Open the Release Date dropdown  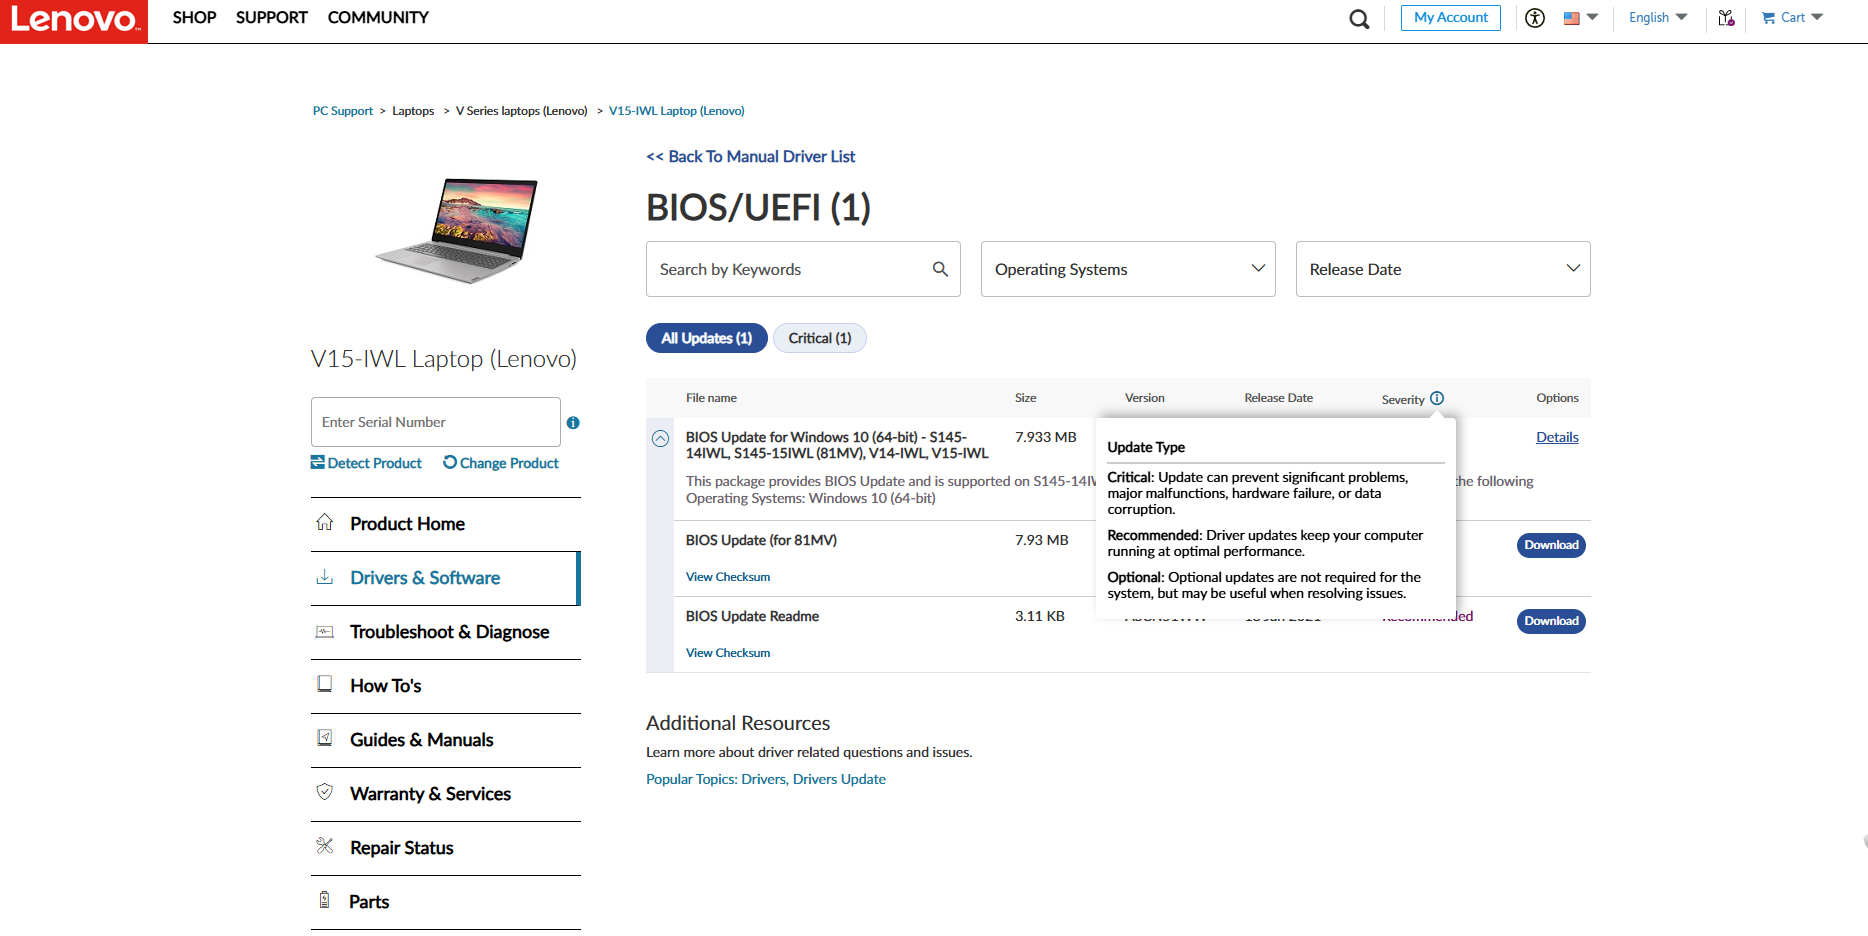point(1443,269)
